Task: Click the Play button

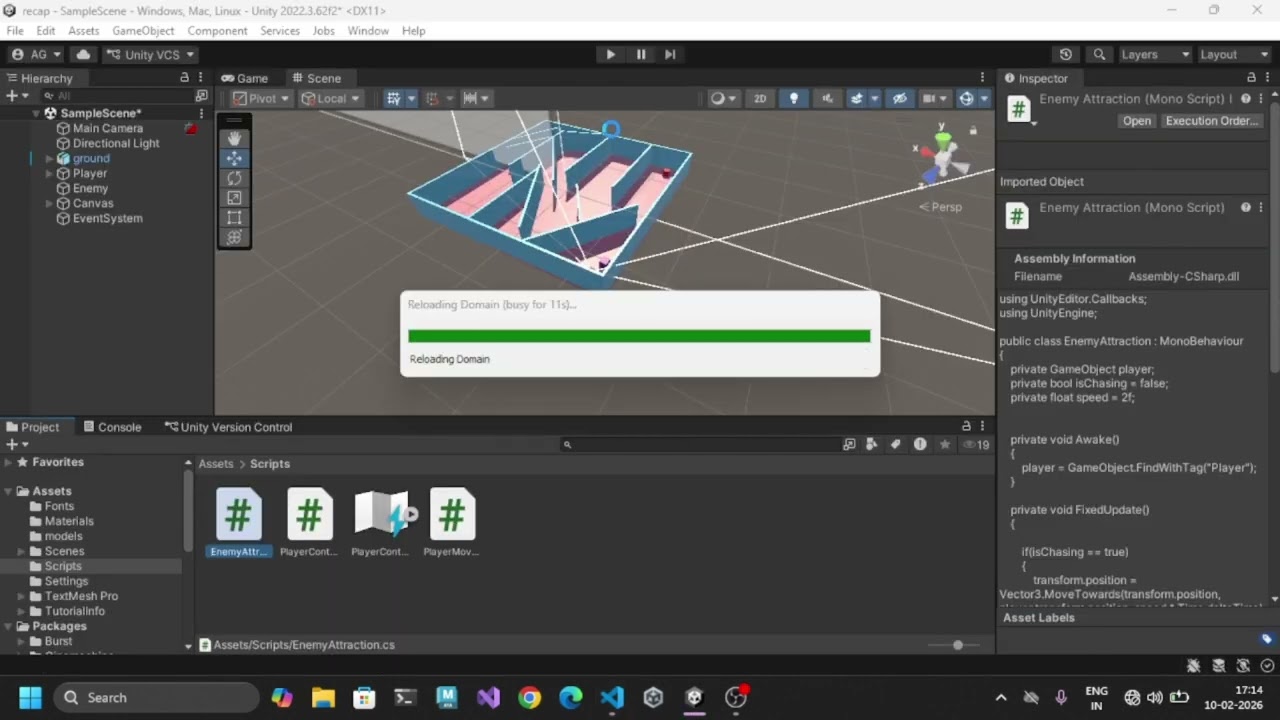Action: coord(610,55)
